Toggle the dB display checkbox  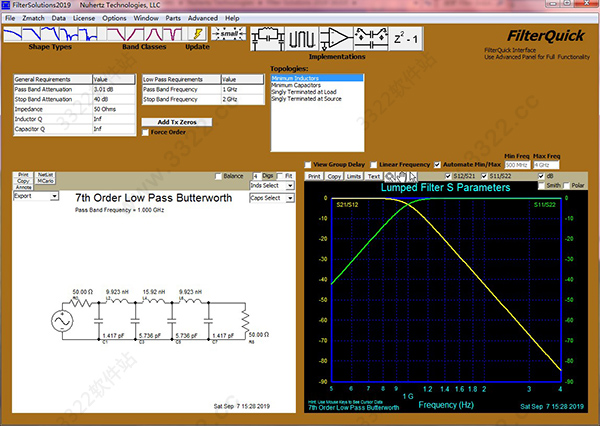click(541, 176)
